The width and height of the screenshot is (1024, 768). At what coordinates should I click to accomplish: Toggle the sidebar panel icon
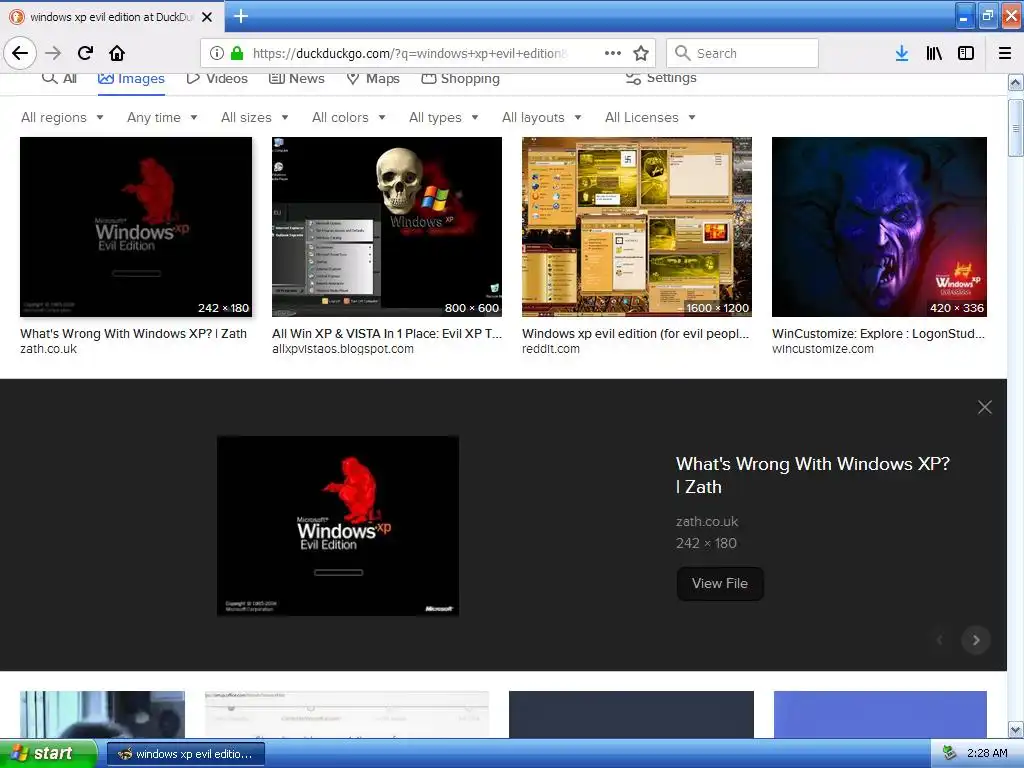click(x=966, y=53)
